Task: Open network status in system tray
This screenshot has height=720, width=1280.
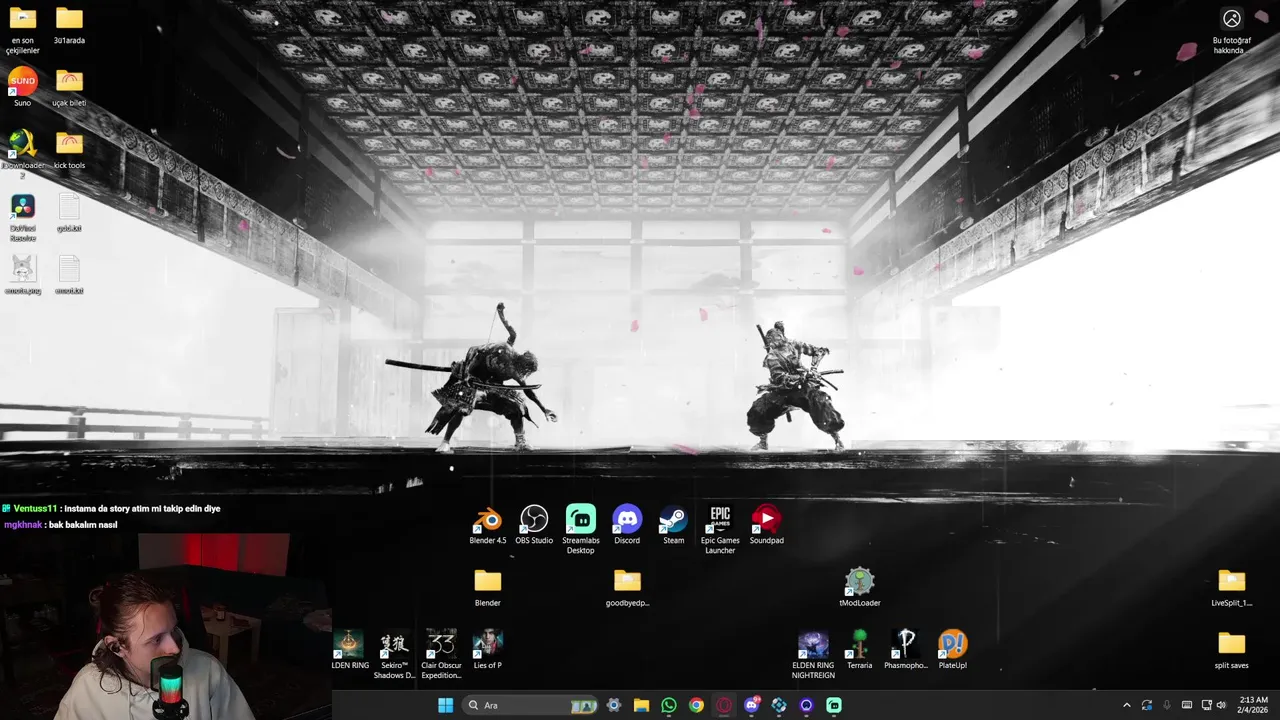Action: [1206, 705]
